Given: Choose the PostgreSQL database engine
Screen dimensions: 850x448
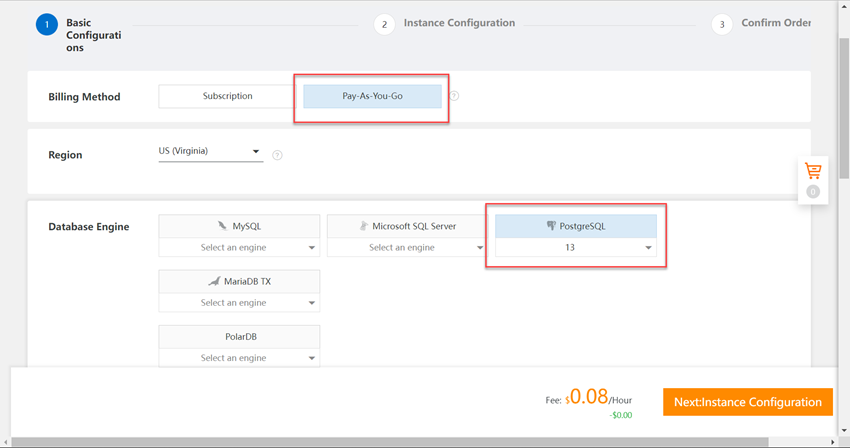Looking at the screenshot, I should pos(576,226).
